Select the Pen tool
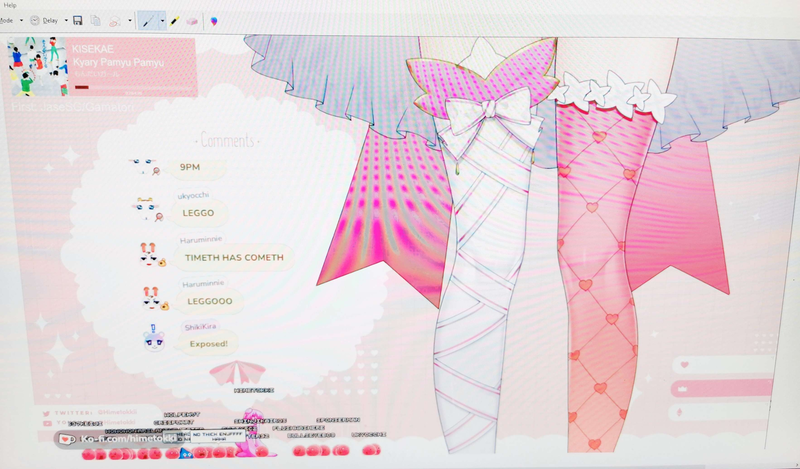This screenshot has height=469, width=800. pyautogui.click(x=146, y=20)
